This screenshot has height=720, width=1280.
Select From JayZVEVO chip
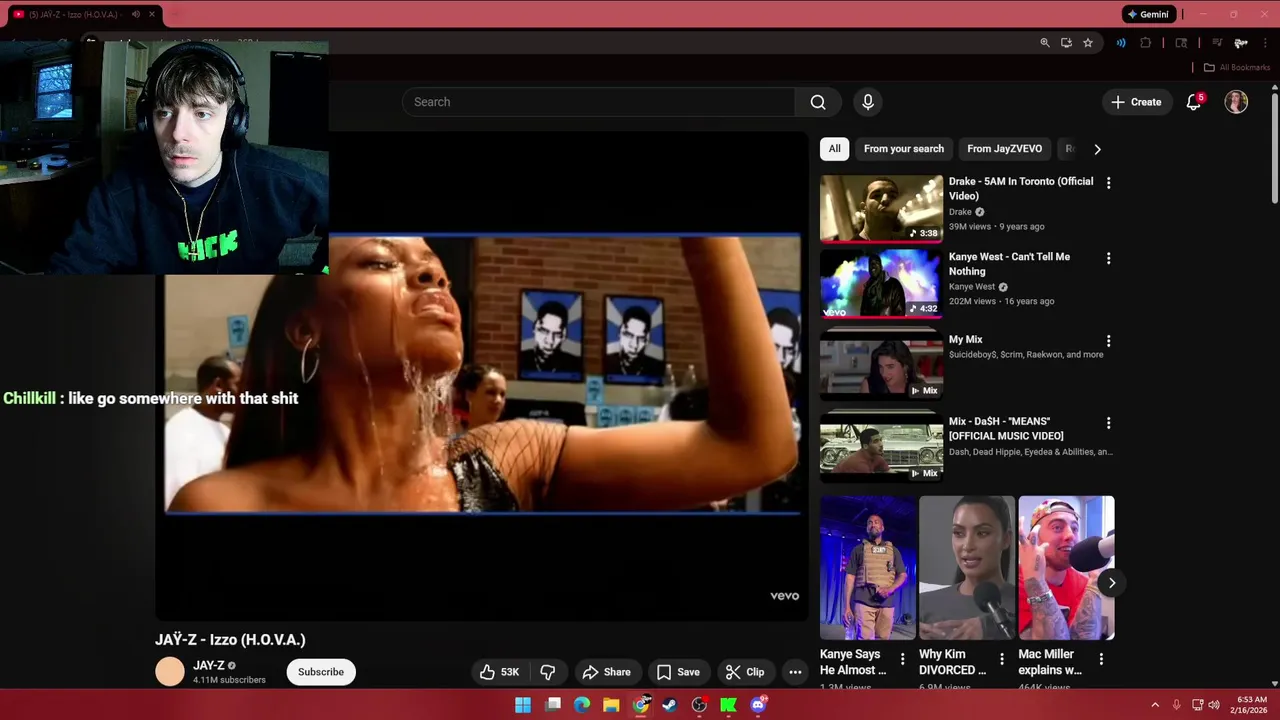point(1004,149)
